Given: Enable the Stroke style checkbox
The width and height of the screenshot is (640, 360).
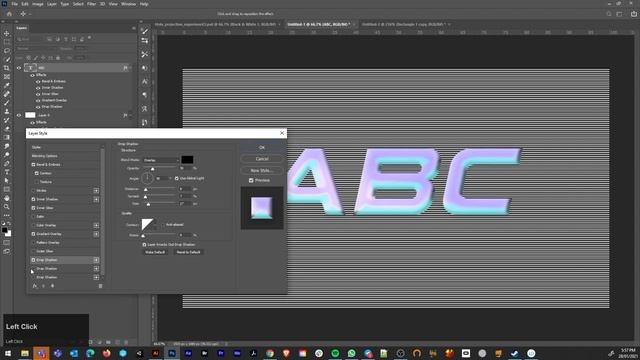Looking at the screenshot, I should point(33,191).
